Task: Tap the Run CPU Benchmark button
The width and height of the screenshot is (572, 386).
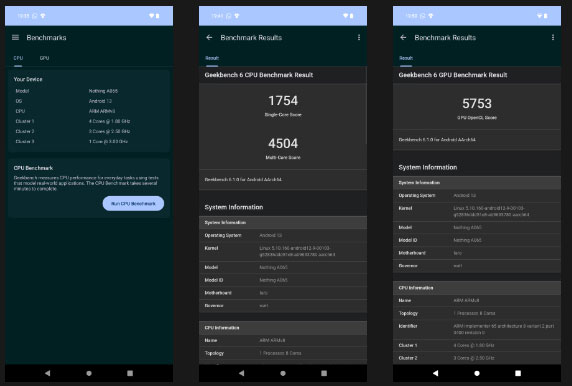Action: [x=133, y=204]
